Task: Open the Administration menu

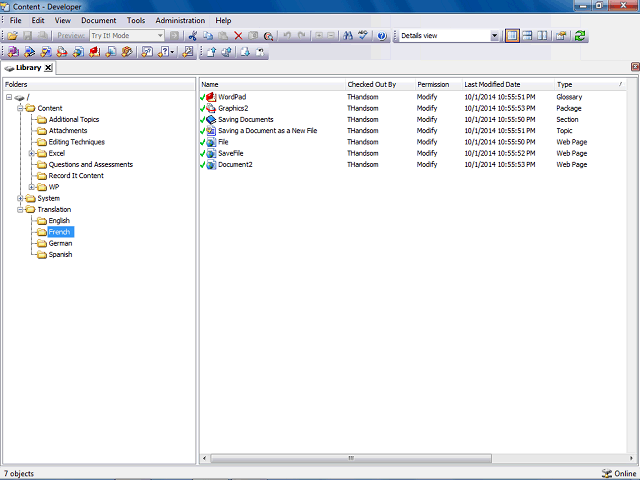Action: (180, 20)
